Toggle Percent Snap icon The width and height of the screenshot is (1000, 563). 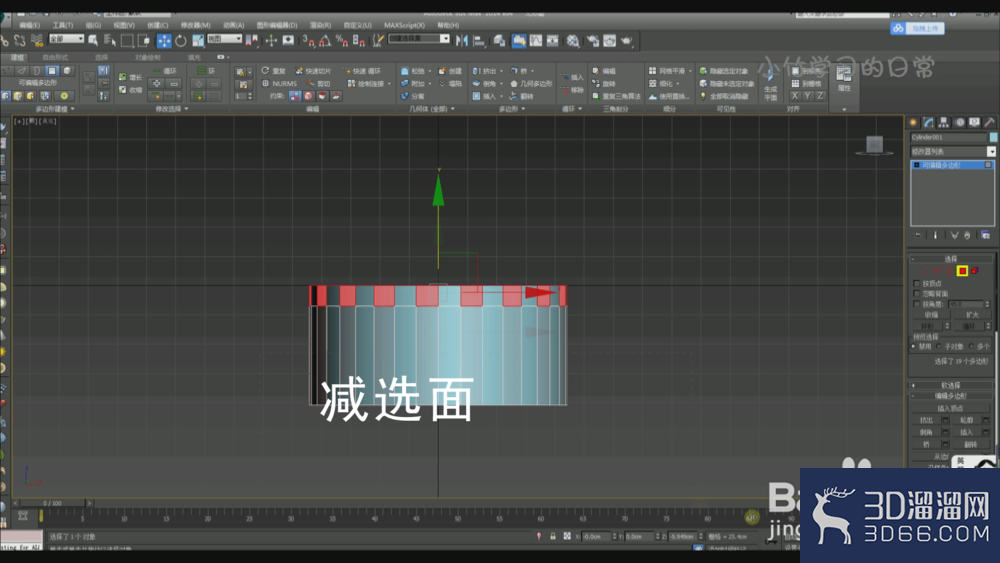click(x=342, y=41)
